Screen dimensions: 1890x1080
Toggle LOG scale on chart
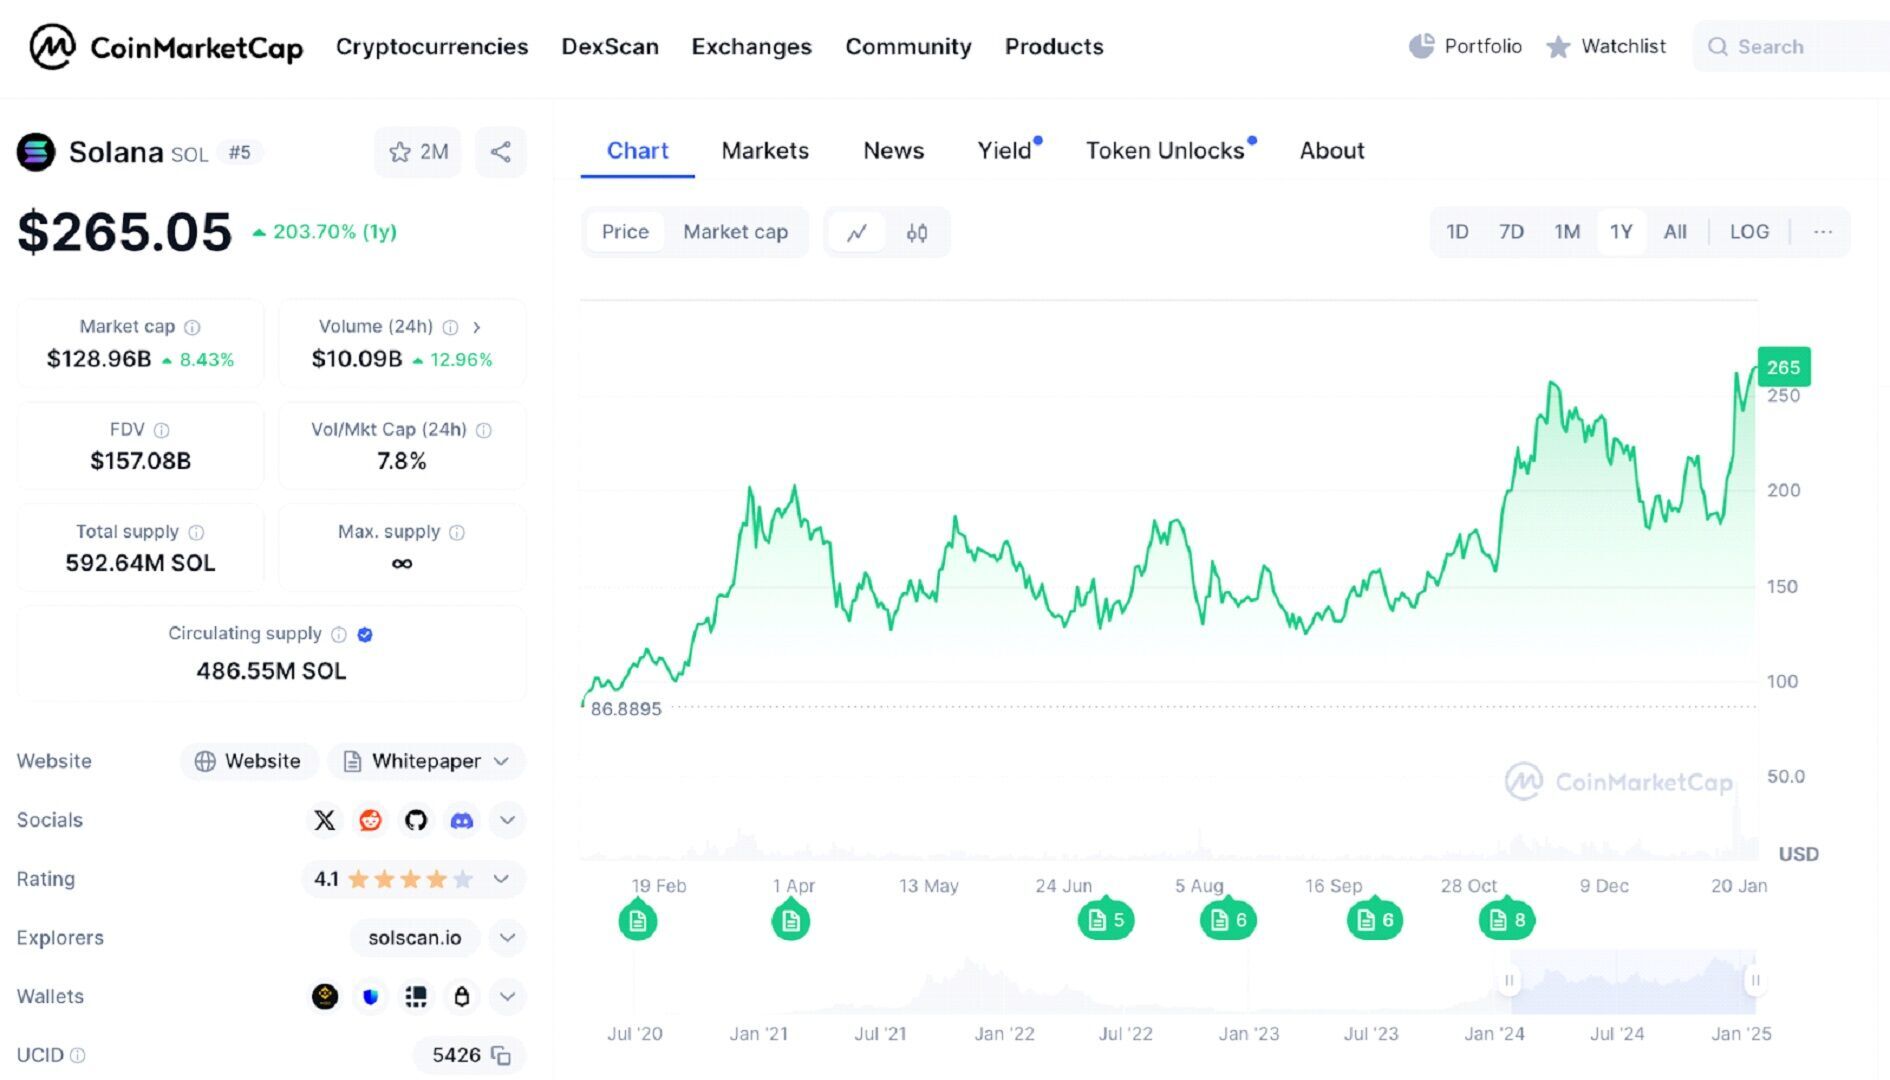point(1750,232)
